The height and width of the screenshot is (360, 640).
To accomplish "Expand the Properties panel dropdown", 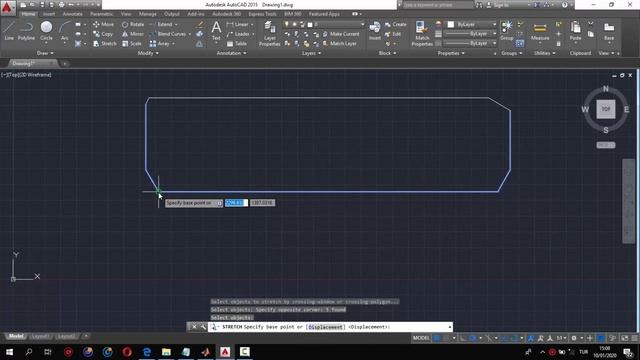I will pos(451,53).
